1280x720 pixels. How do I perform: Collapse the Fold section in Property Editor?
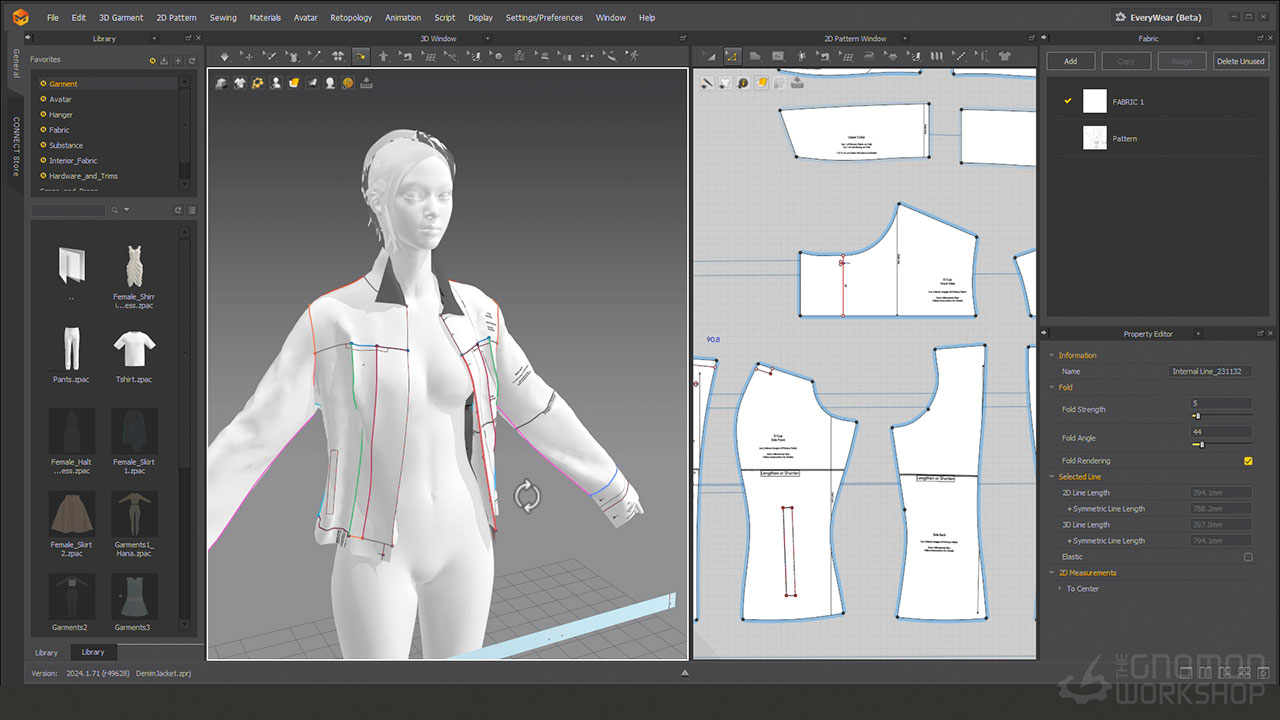coord(1052,387)
